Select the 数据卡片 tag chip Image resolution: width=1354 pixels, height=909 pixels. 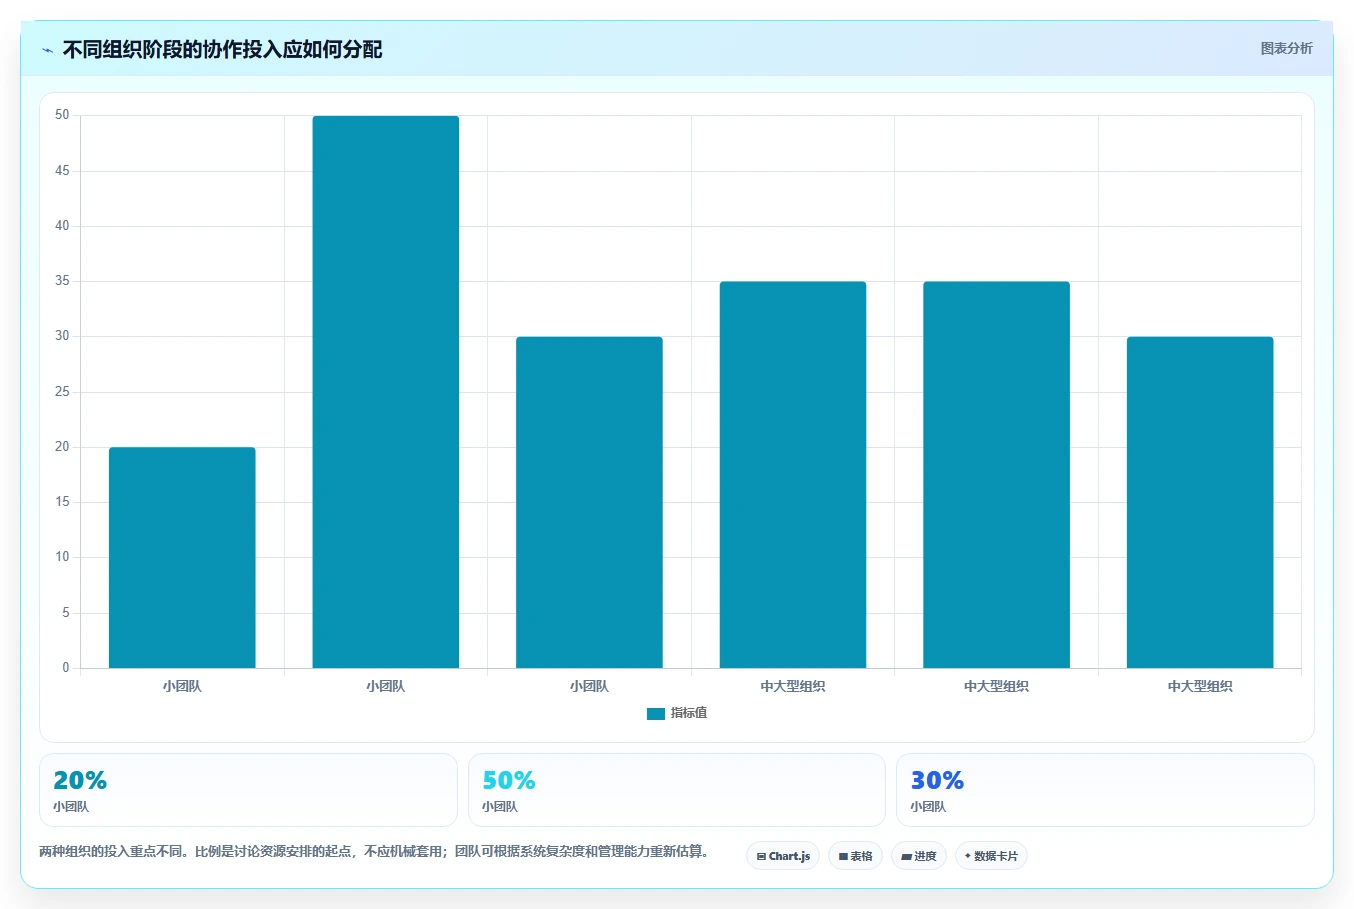pos(991,856)
